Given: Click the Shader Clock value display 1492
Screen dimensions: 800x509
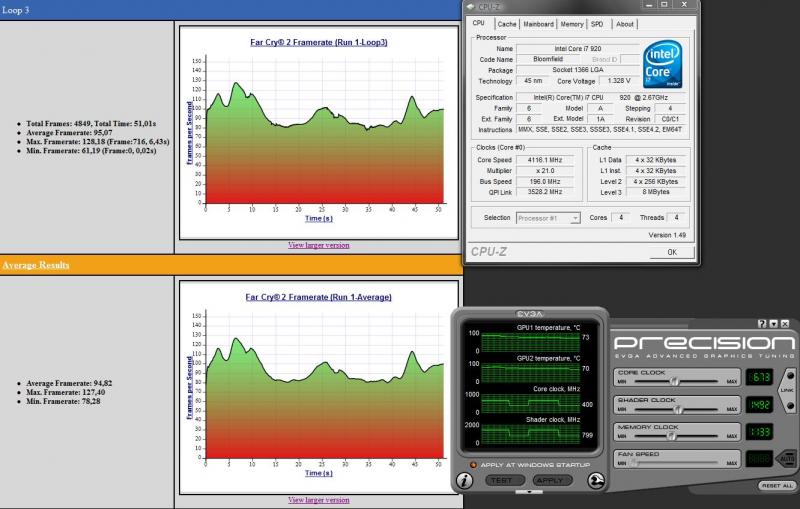Looking at the screenshot, I should pos(759,404).
